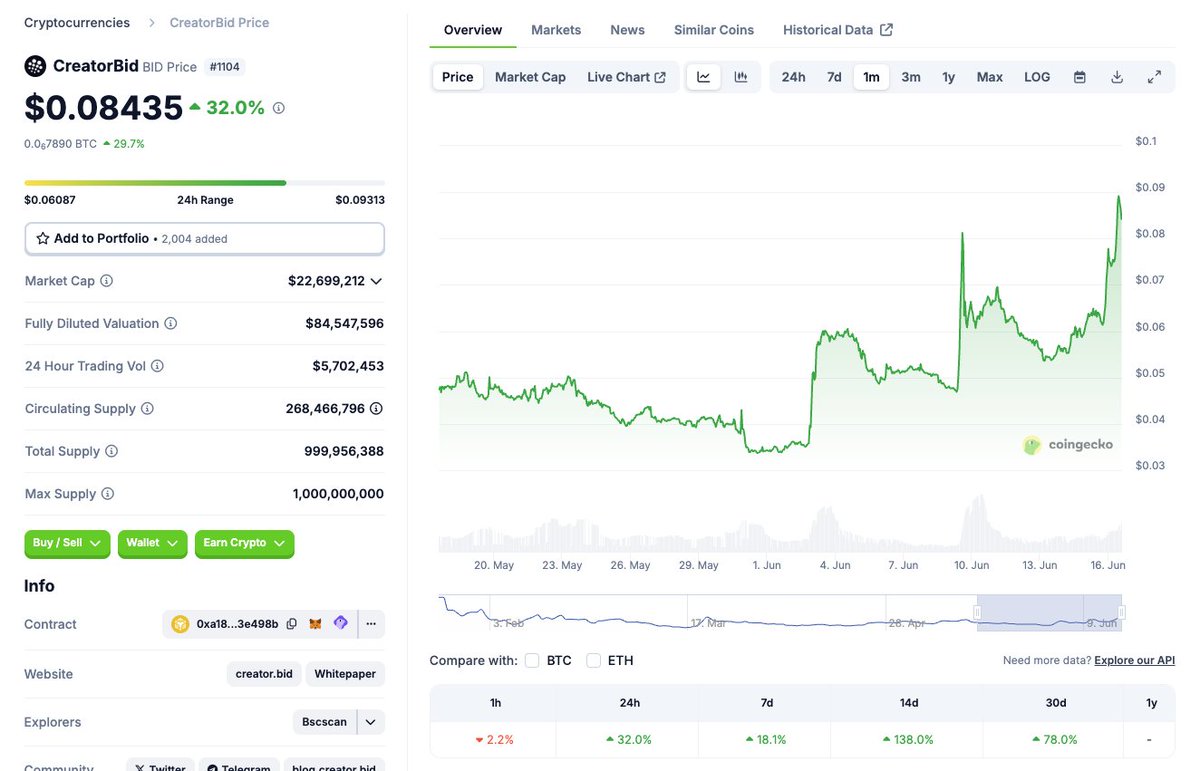Open the Whitepaper link
The height and width of the screenshot is (771, 1200).
(345, 674)
